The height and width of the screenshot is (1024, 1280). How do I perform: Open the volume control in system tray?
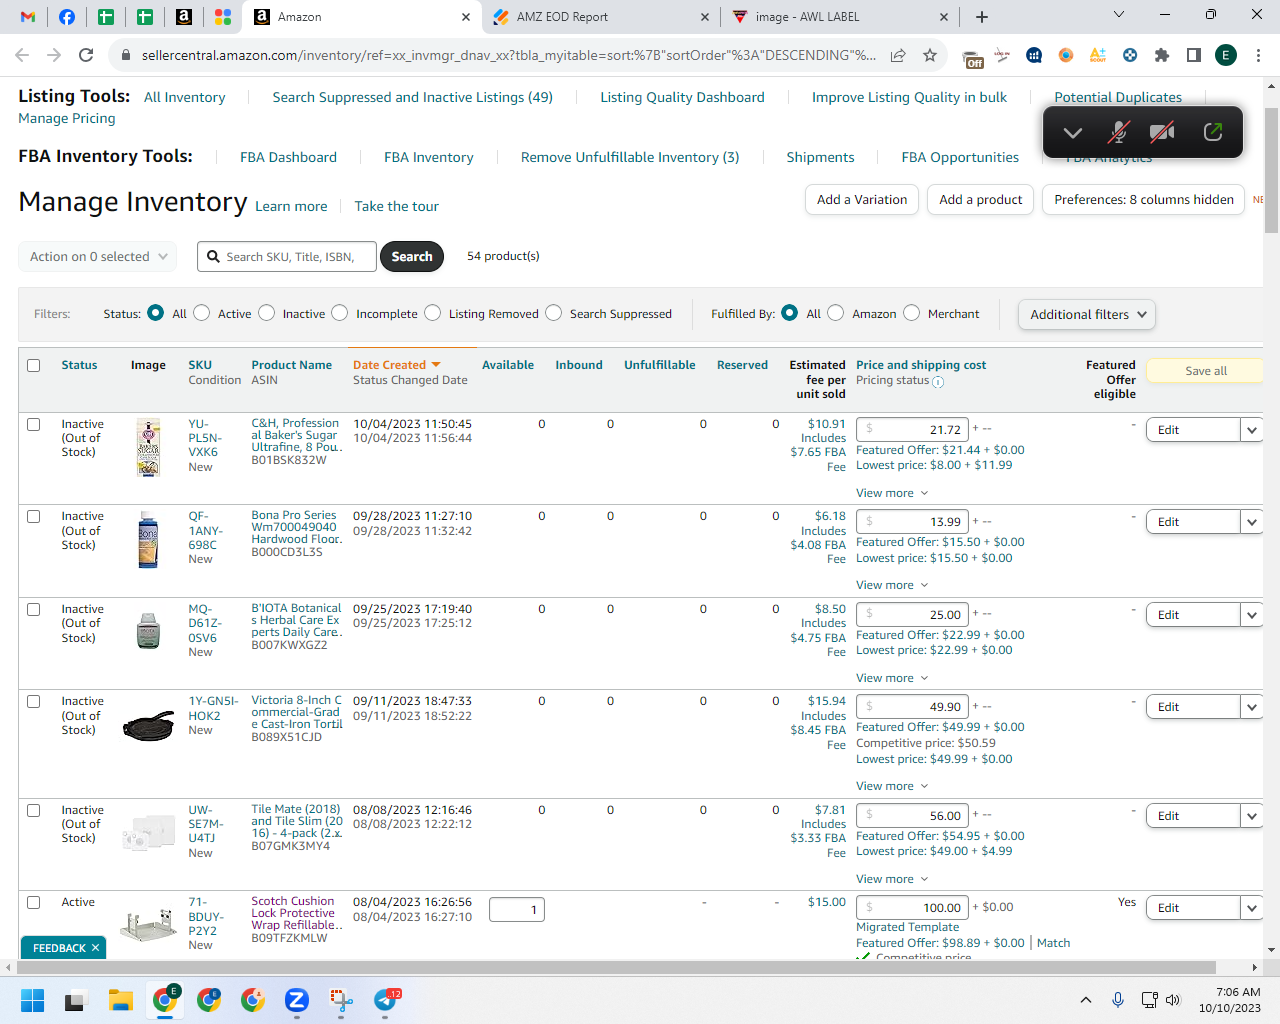coord(1173,1000)
